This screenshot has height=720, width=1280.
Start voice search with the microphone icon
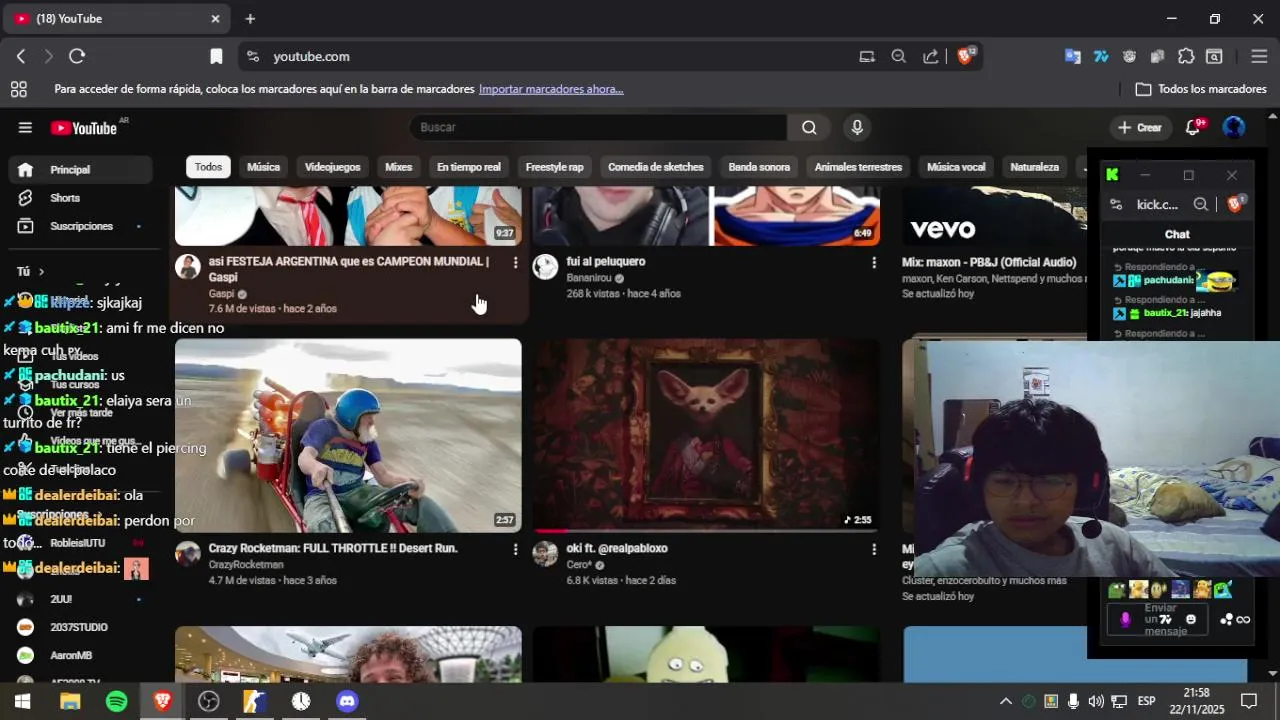pos(856,127)
